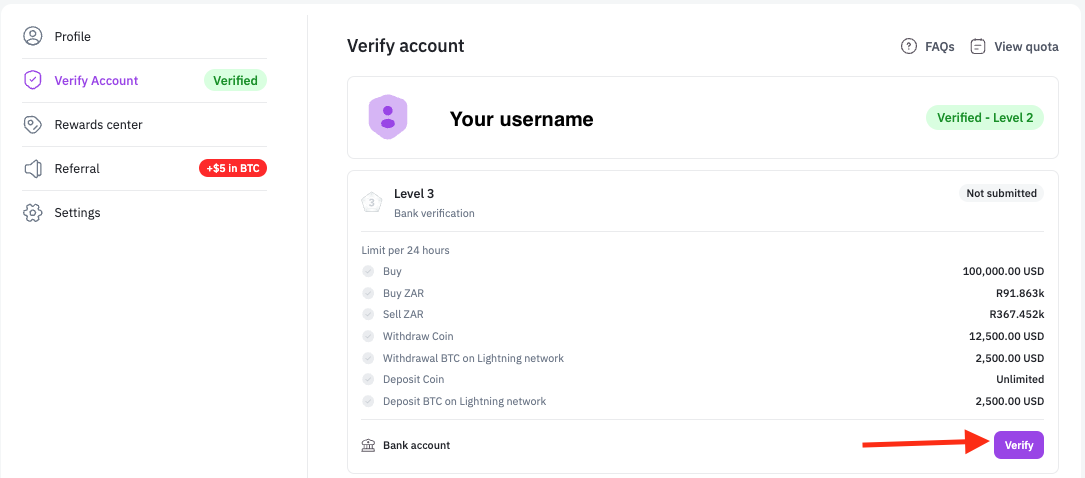The height and width of the screenshot is (478, 1085).
Task: Click the check circle beside Deposit Coin
Action: 368,379
